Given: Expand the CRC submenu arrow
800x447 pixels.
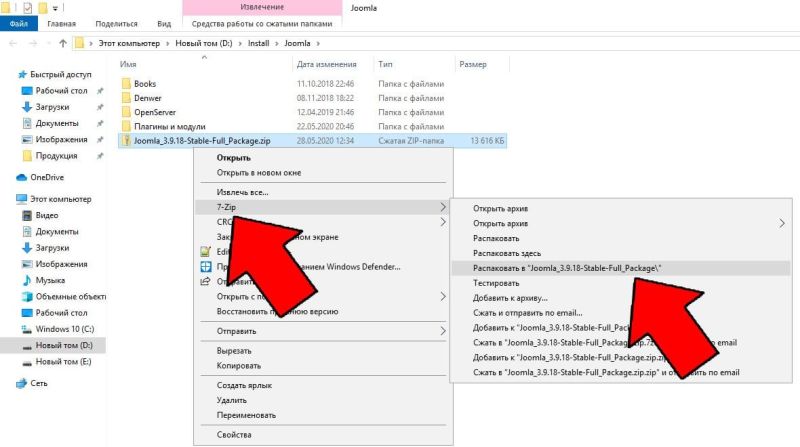Looking at the screenshot, I should pos(442,222).
